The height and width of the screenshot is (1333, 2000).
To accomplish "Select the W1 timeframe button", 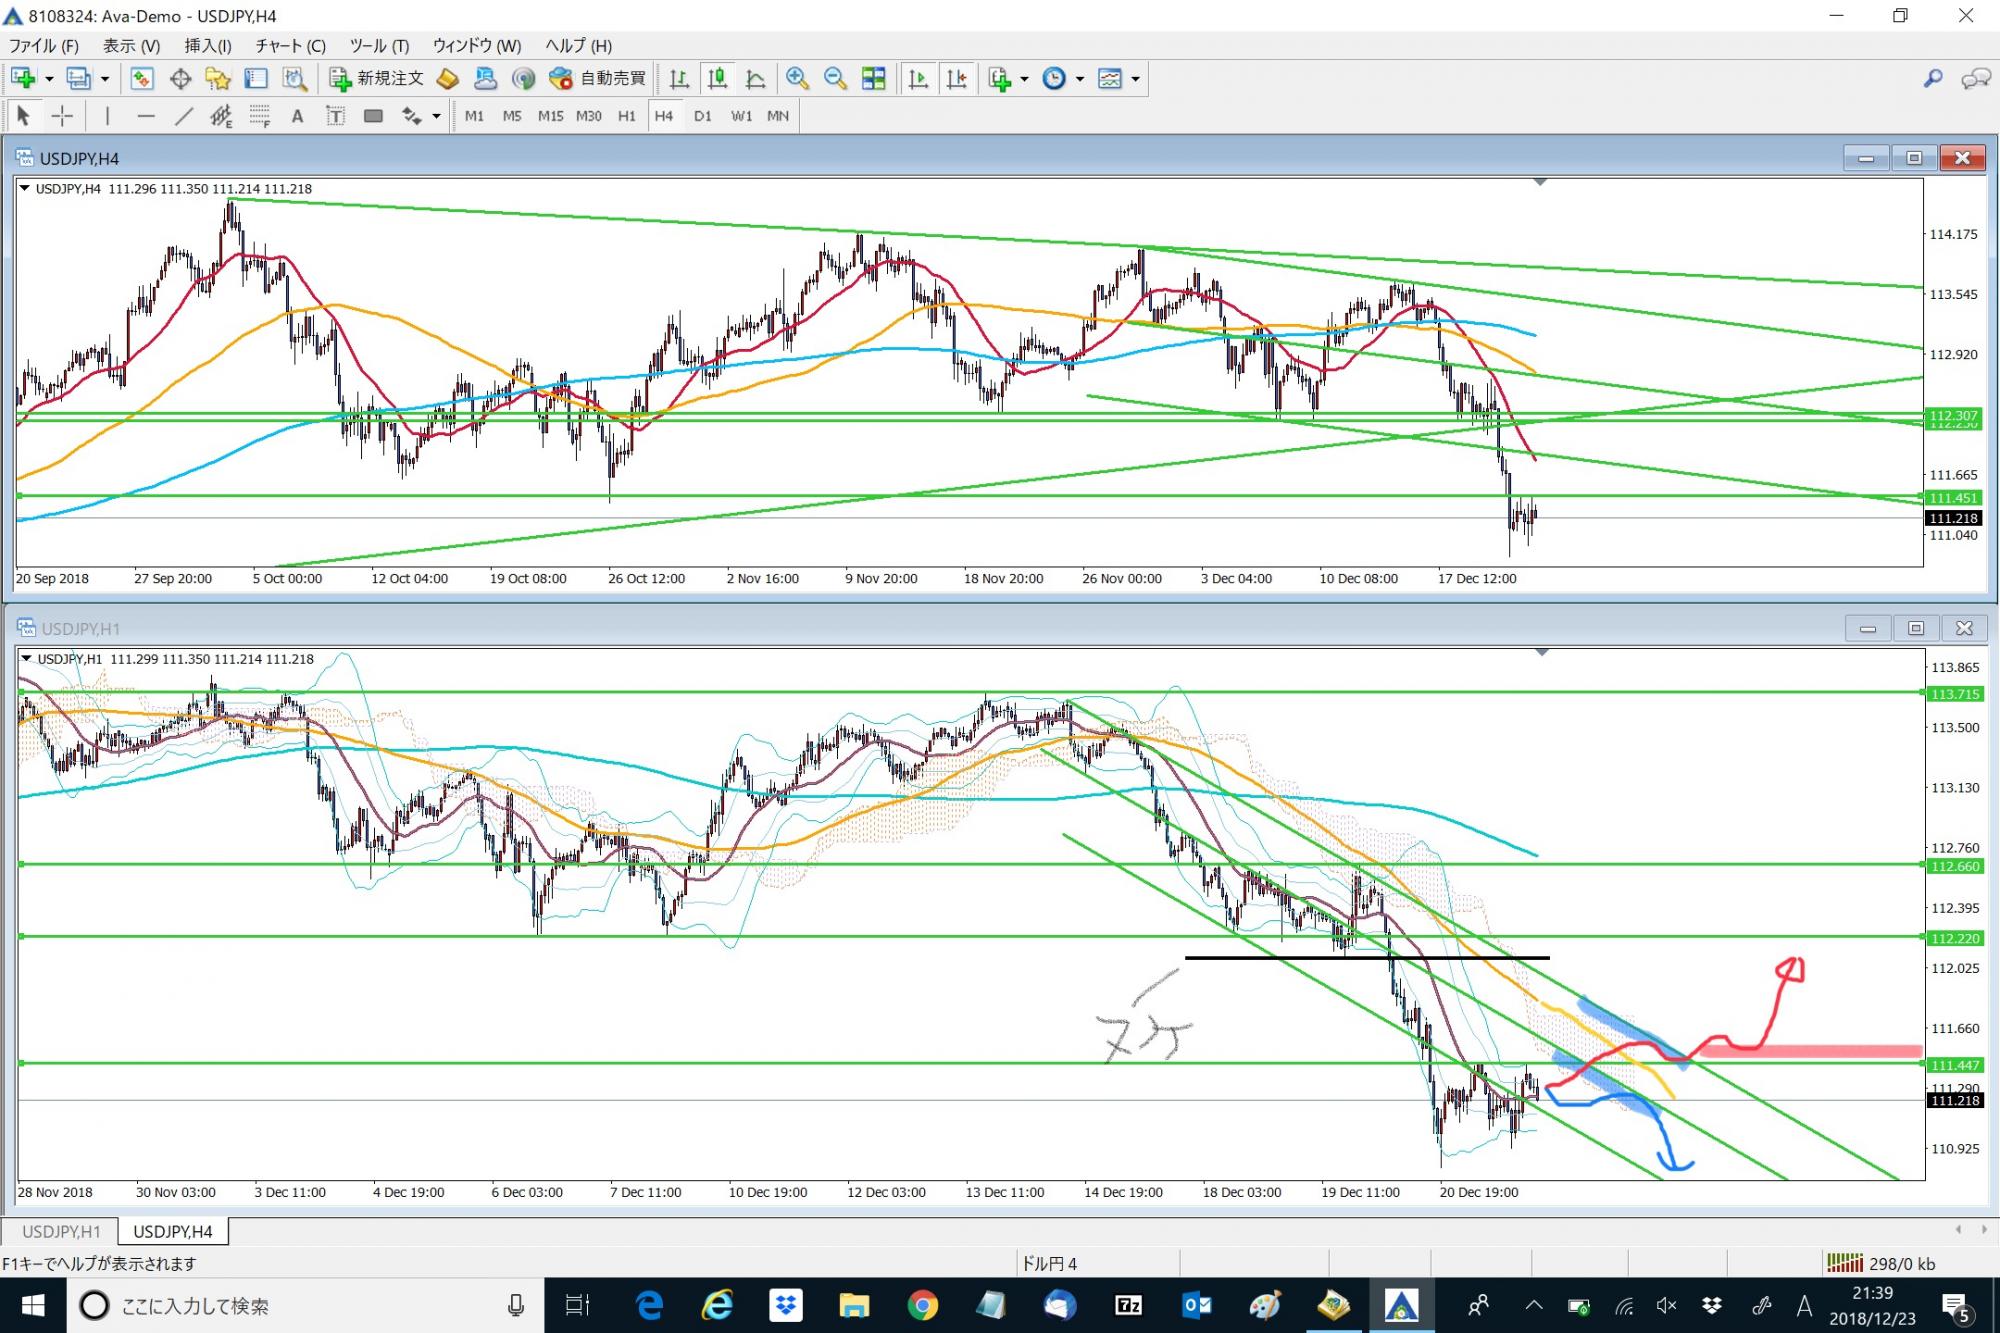I will [741, 116].
